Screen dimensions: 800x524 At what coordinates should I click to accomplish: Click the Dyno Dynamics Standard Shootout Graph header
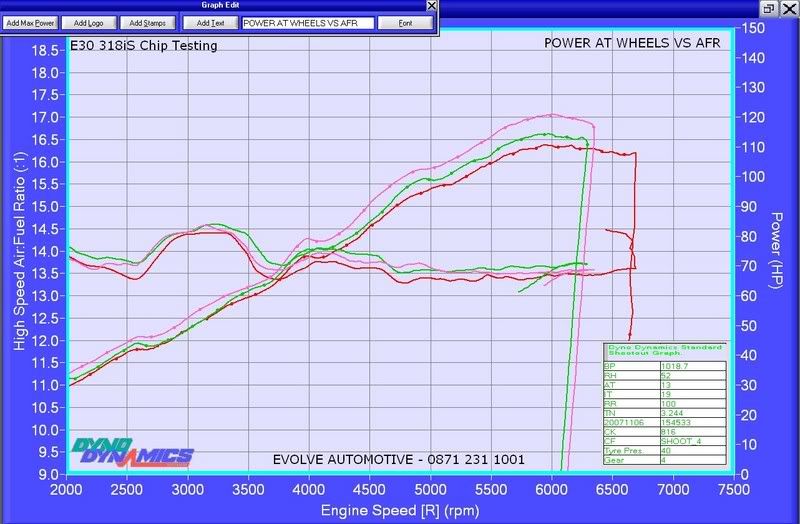665,351
